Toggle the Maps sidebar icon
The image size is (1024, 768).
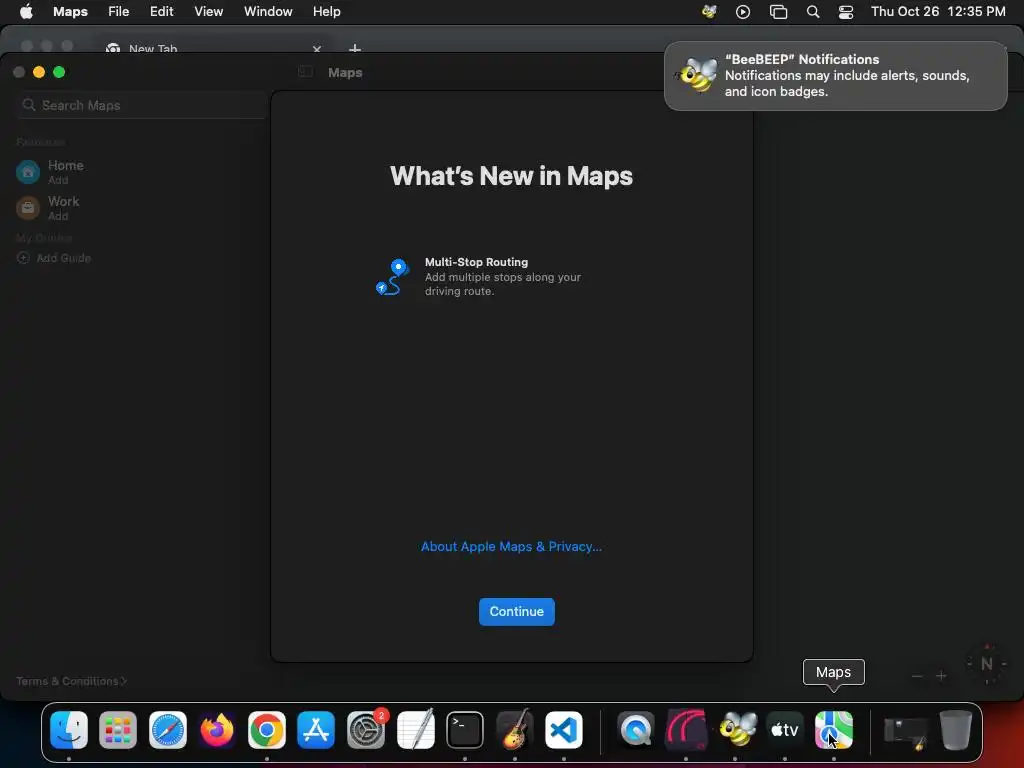[305, 72]
